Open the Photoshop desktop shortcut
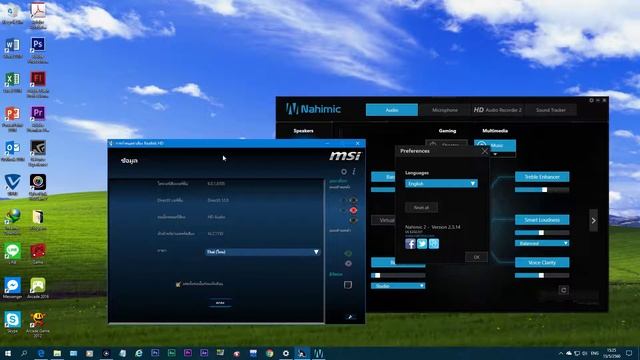 coord(38,50)
